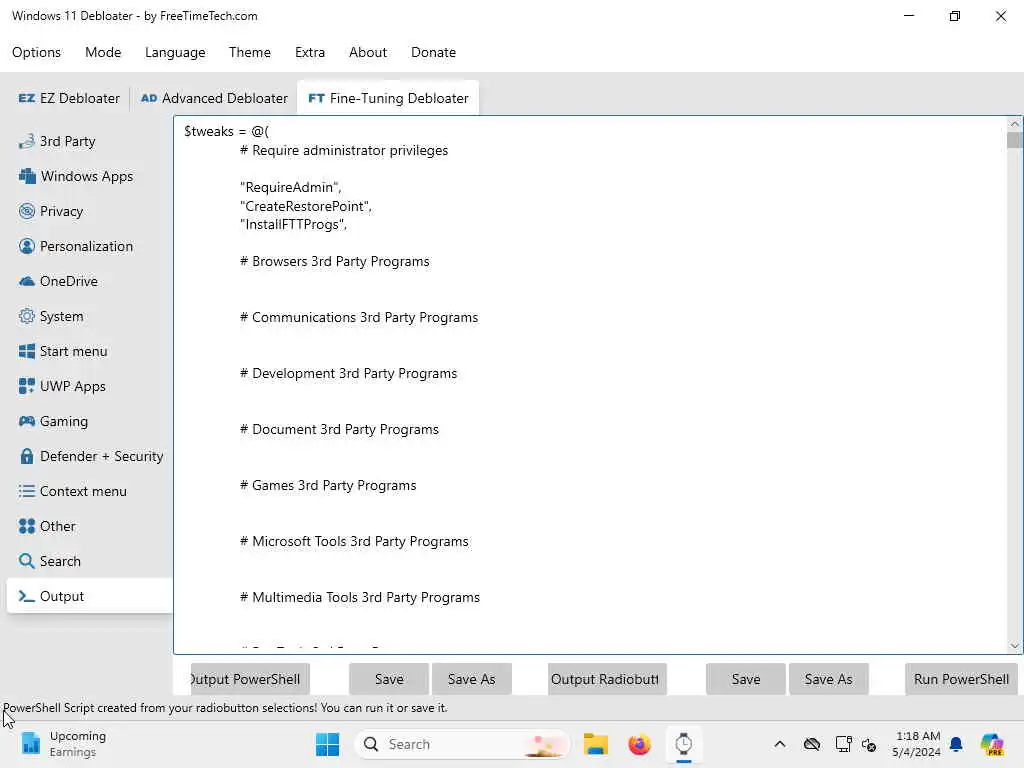Click "# Development 3rd Party Programs" comment

pos(348,374)
